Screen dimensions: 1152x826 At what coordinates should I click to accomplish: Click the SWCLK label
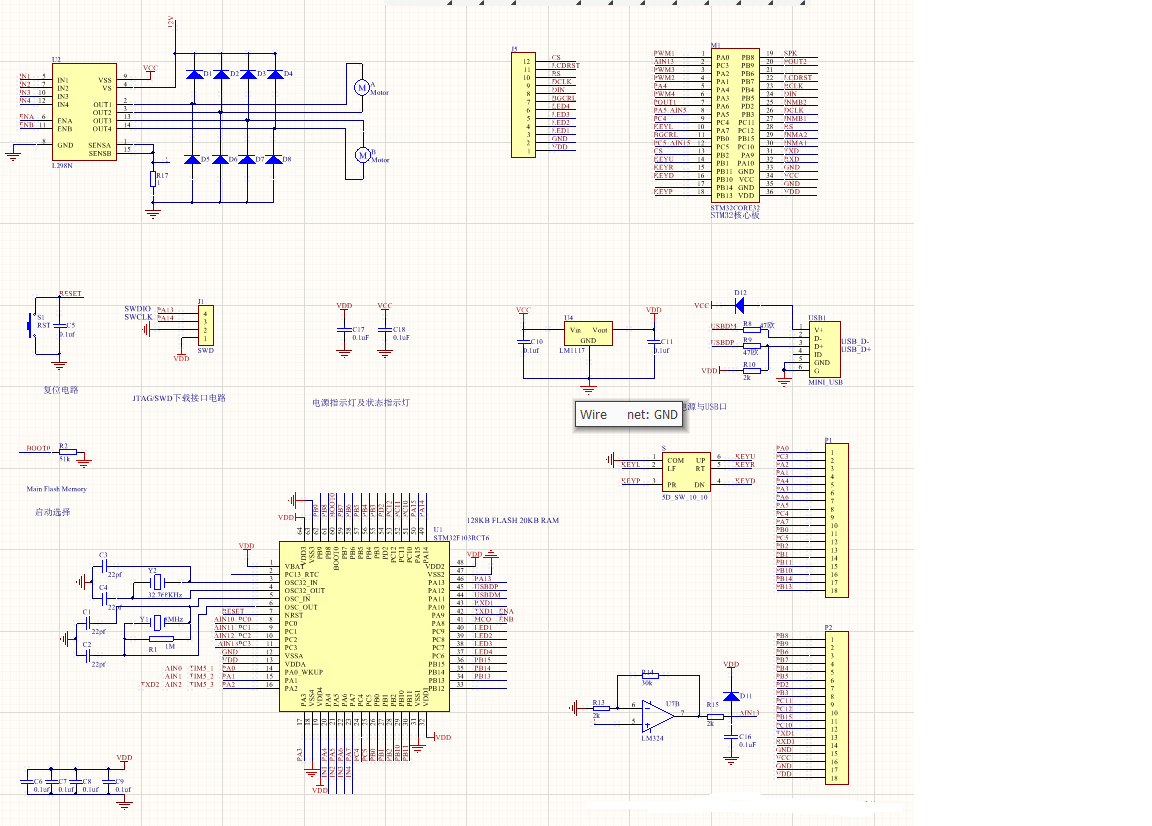click(138, 317)
